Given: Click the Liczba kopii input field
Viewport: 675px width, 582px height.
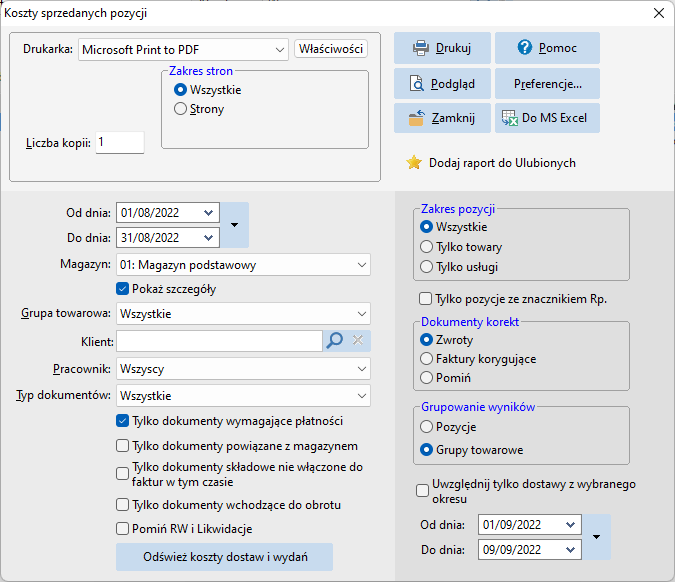Looking at the screenshot, I should (120, 142).
